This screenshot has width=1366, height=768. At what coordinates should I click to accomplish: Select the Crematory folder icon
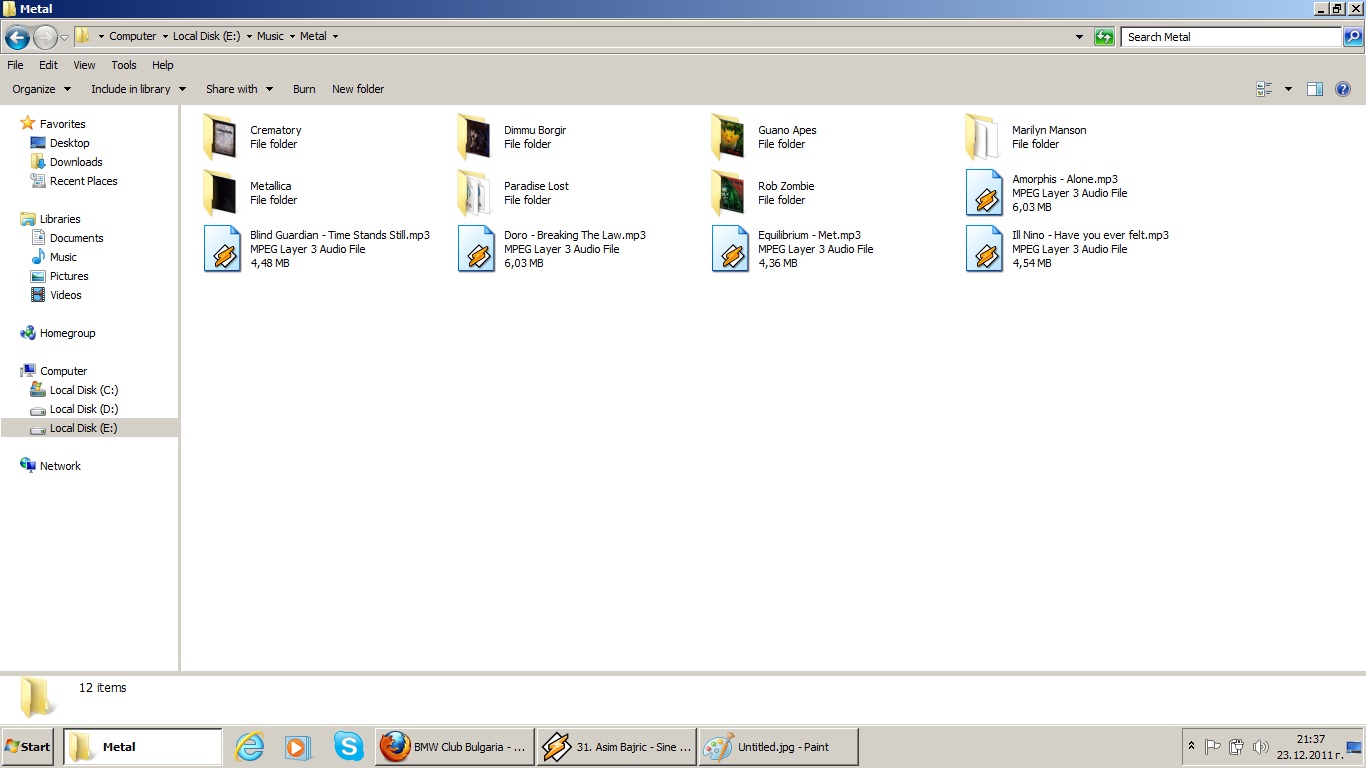(x=221, y=137)
